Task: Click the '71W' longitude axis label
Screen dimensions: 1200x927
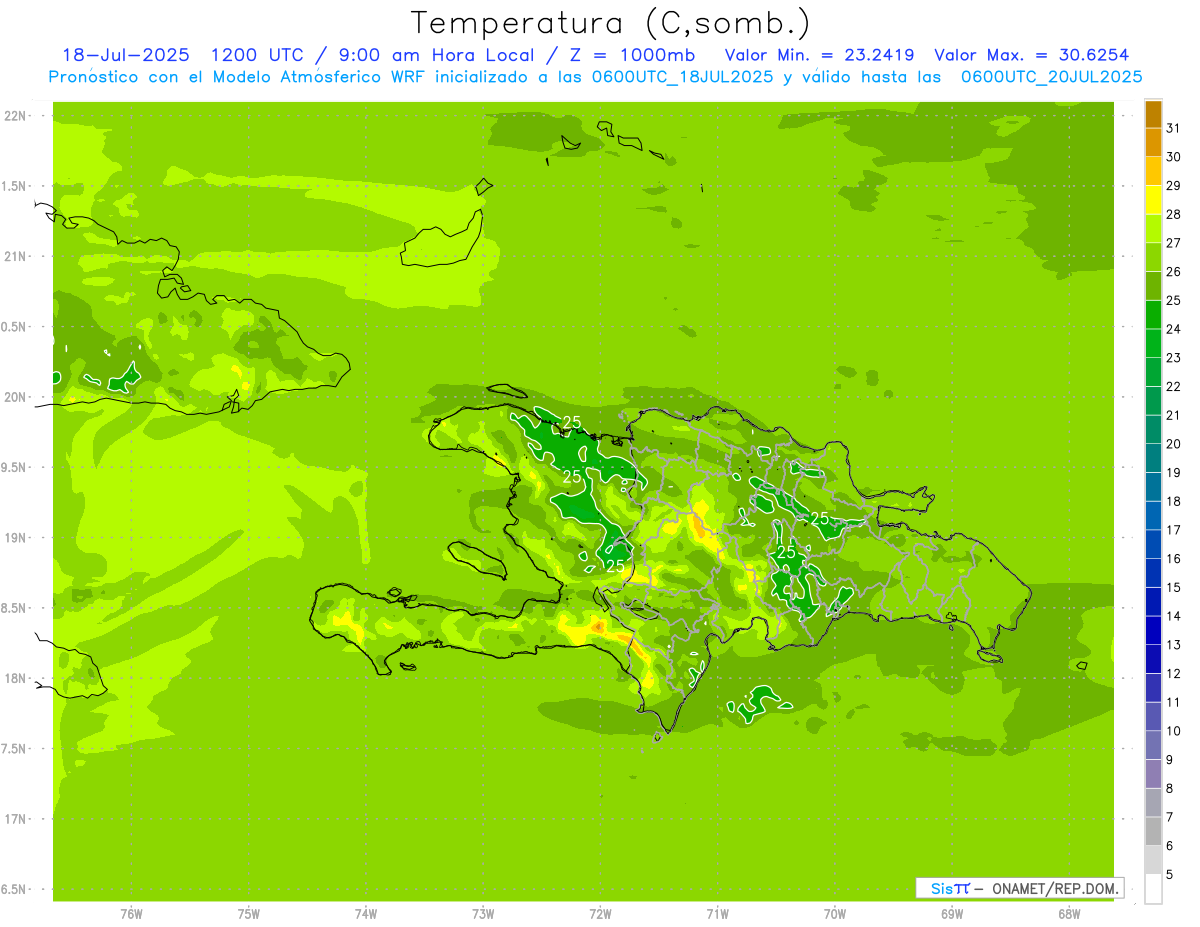Action: (717, 914)
